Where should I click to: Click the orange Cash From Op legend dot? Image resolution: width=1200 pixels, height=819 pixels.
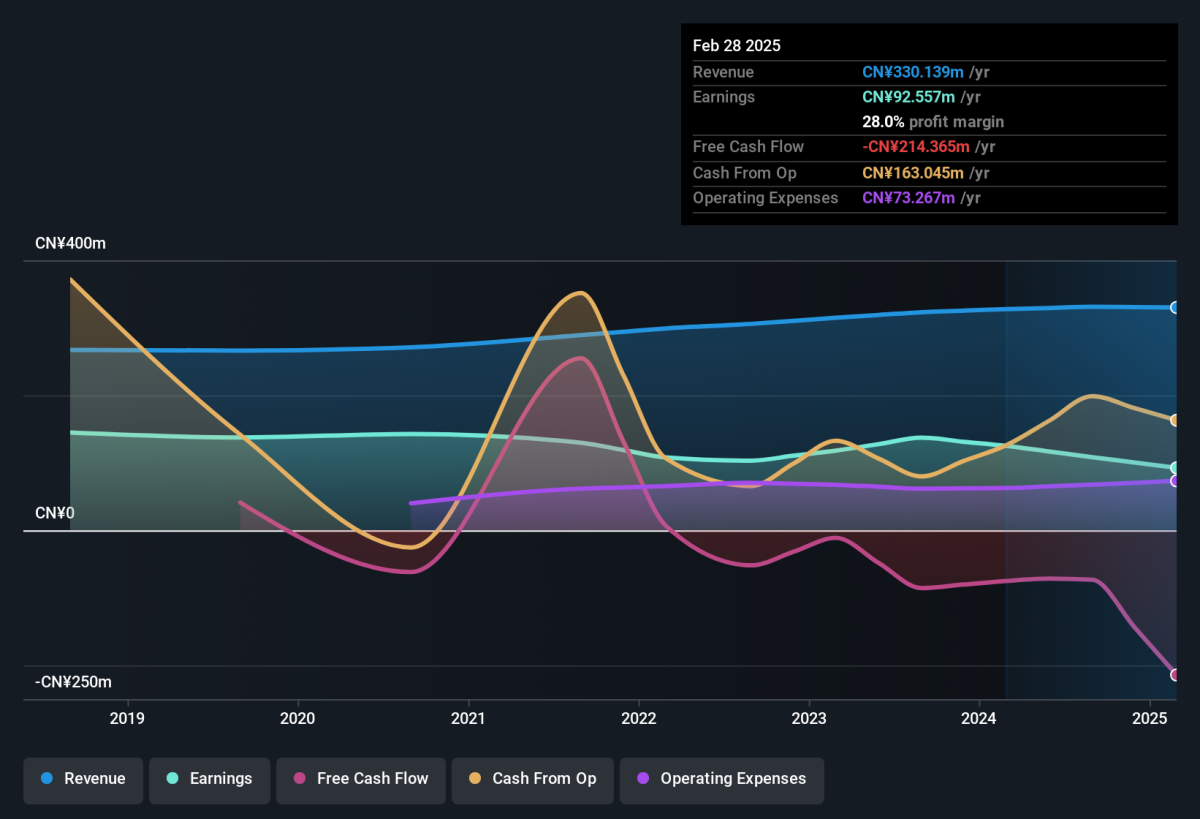(475, 779)
